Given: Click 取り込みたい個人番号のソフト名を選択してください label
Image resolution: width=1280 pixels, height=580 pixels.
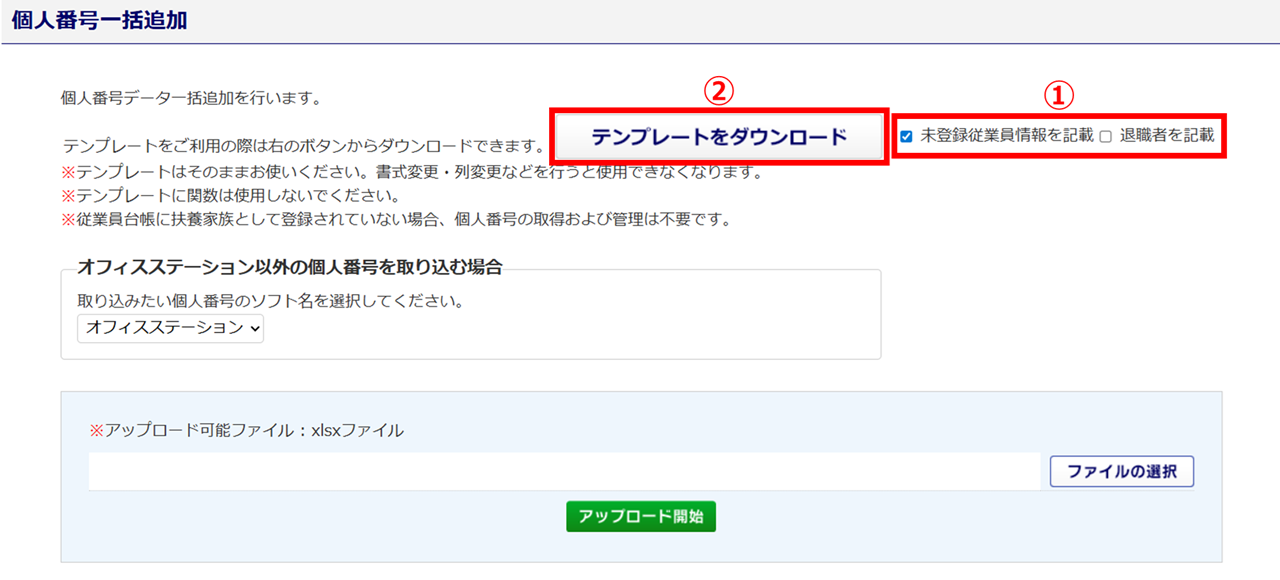Looking at the screenshot, I should click(270, 299).
